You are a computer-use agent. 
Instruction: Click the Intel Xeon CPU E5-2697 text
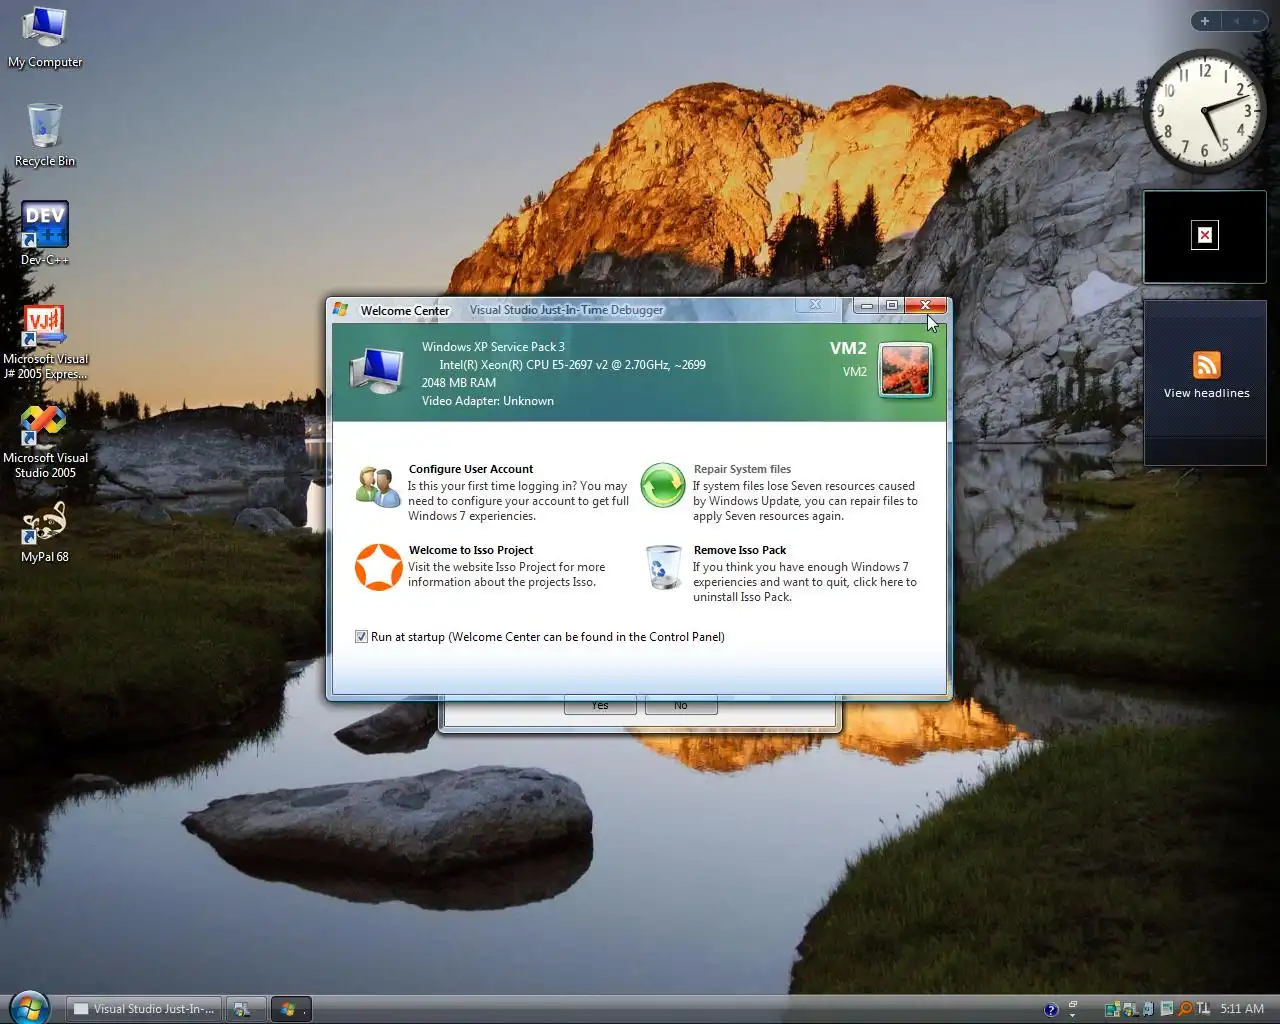pyautogui.click(x=572, y=365)
